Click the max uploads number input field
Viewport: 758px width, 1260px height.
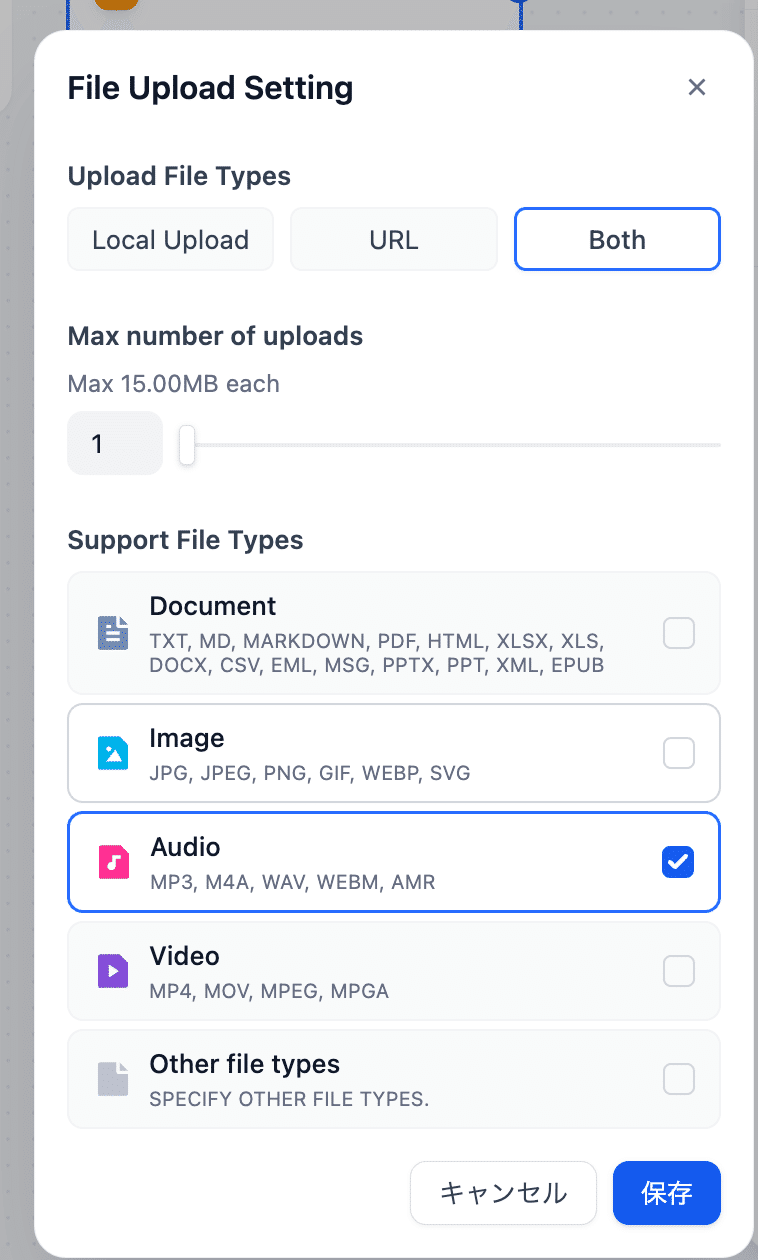click(114, 443)
